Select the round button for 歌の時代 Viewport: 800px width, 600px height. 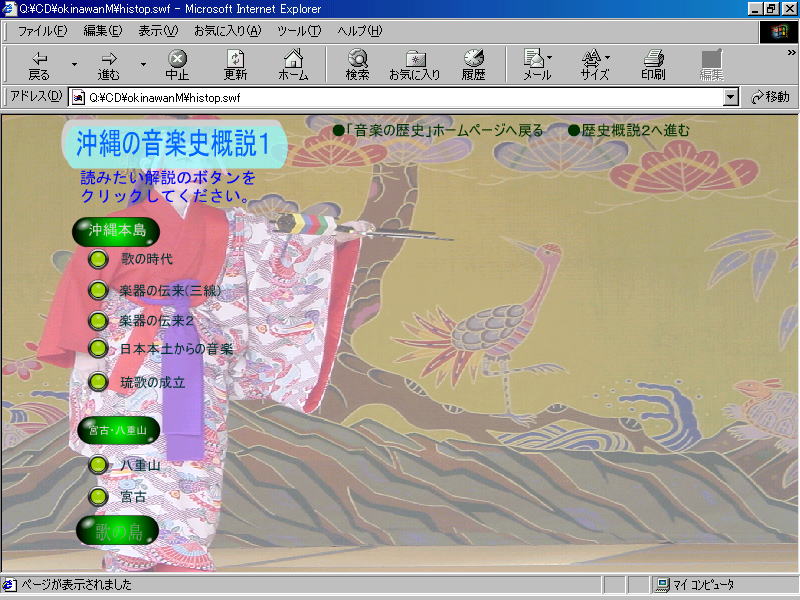(98, 259)
